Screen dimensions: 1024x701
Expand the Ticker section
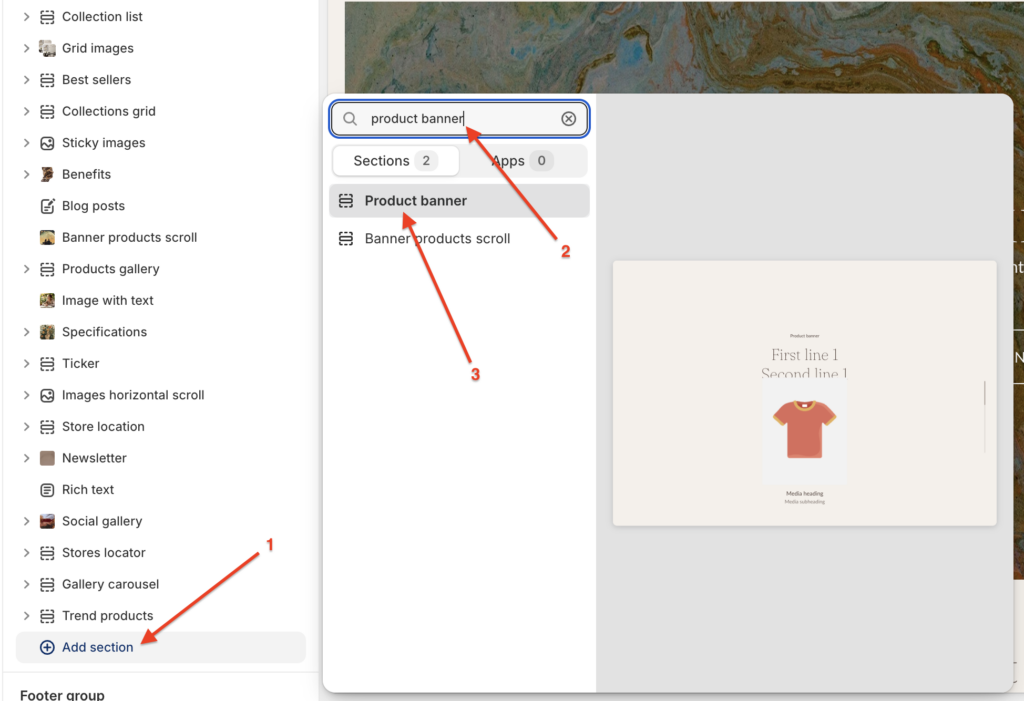pyautogui.click(x=26, y=364)
